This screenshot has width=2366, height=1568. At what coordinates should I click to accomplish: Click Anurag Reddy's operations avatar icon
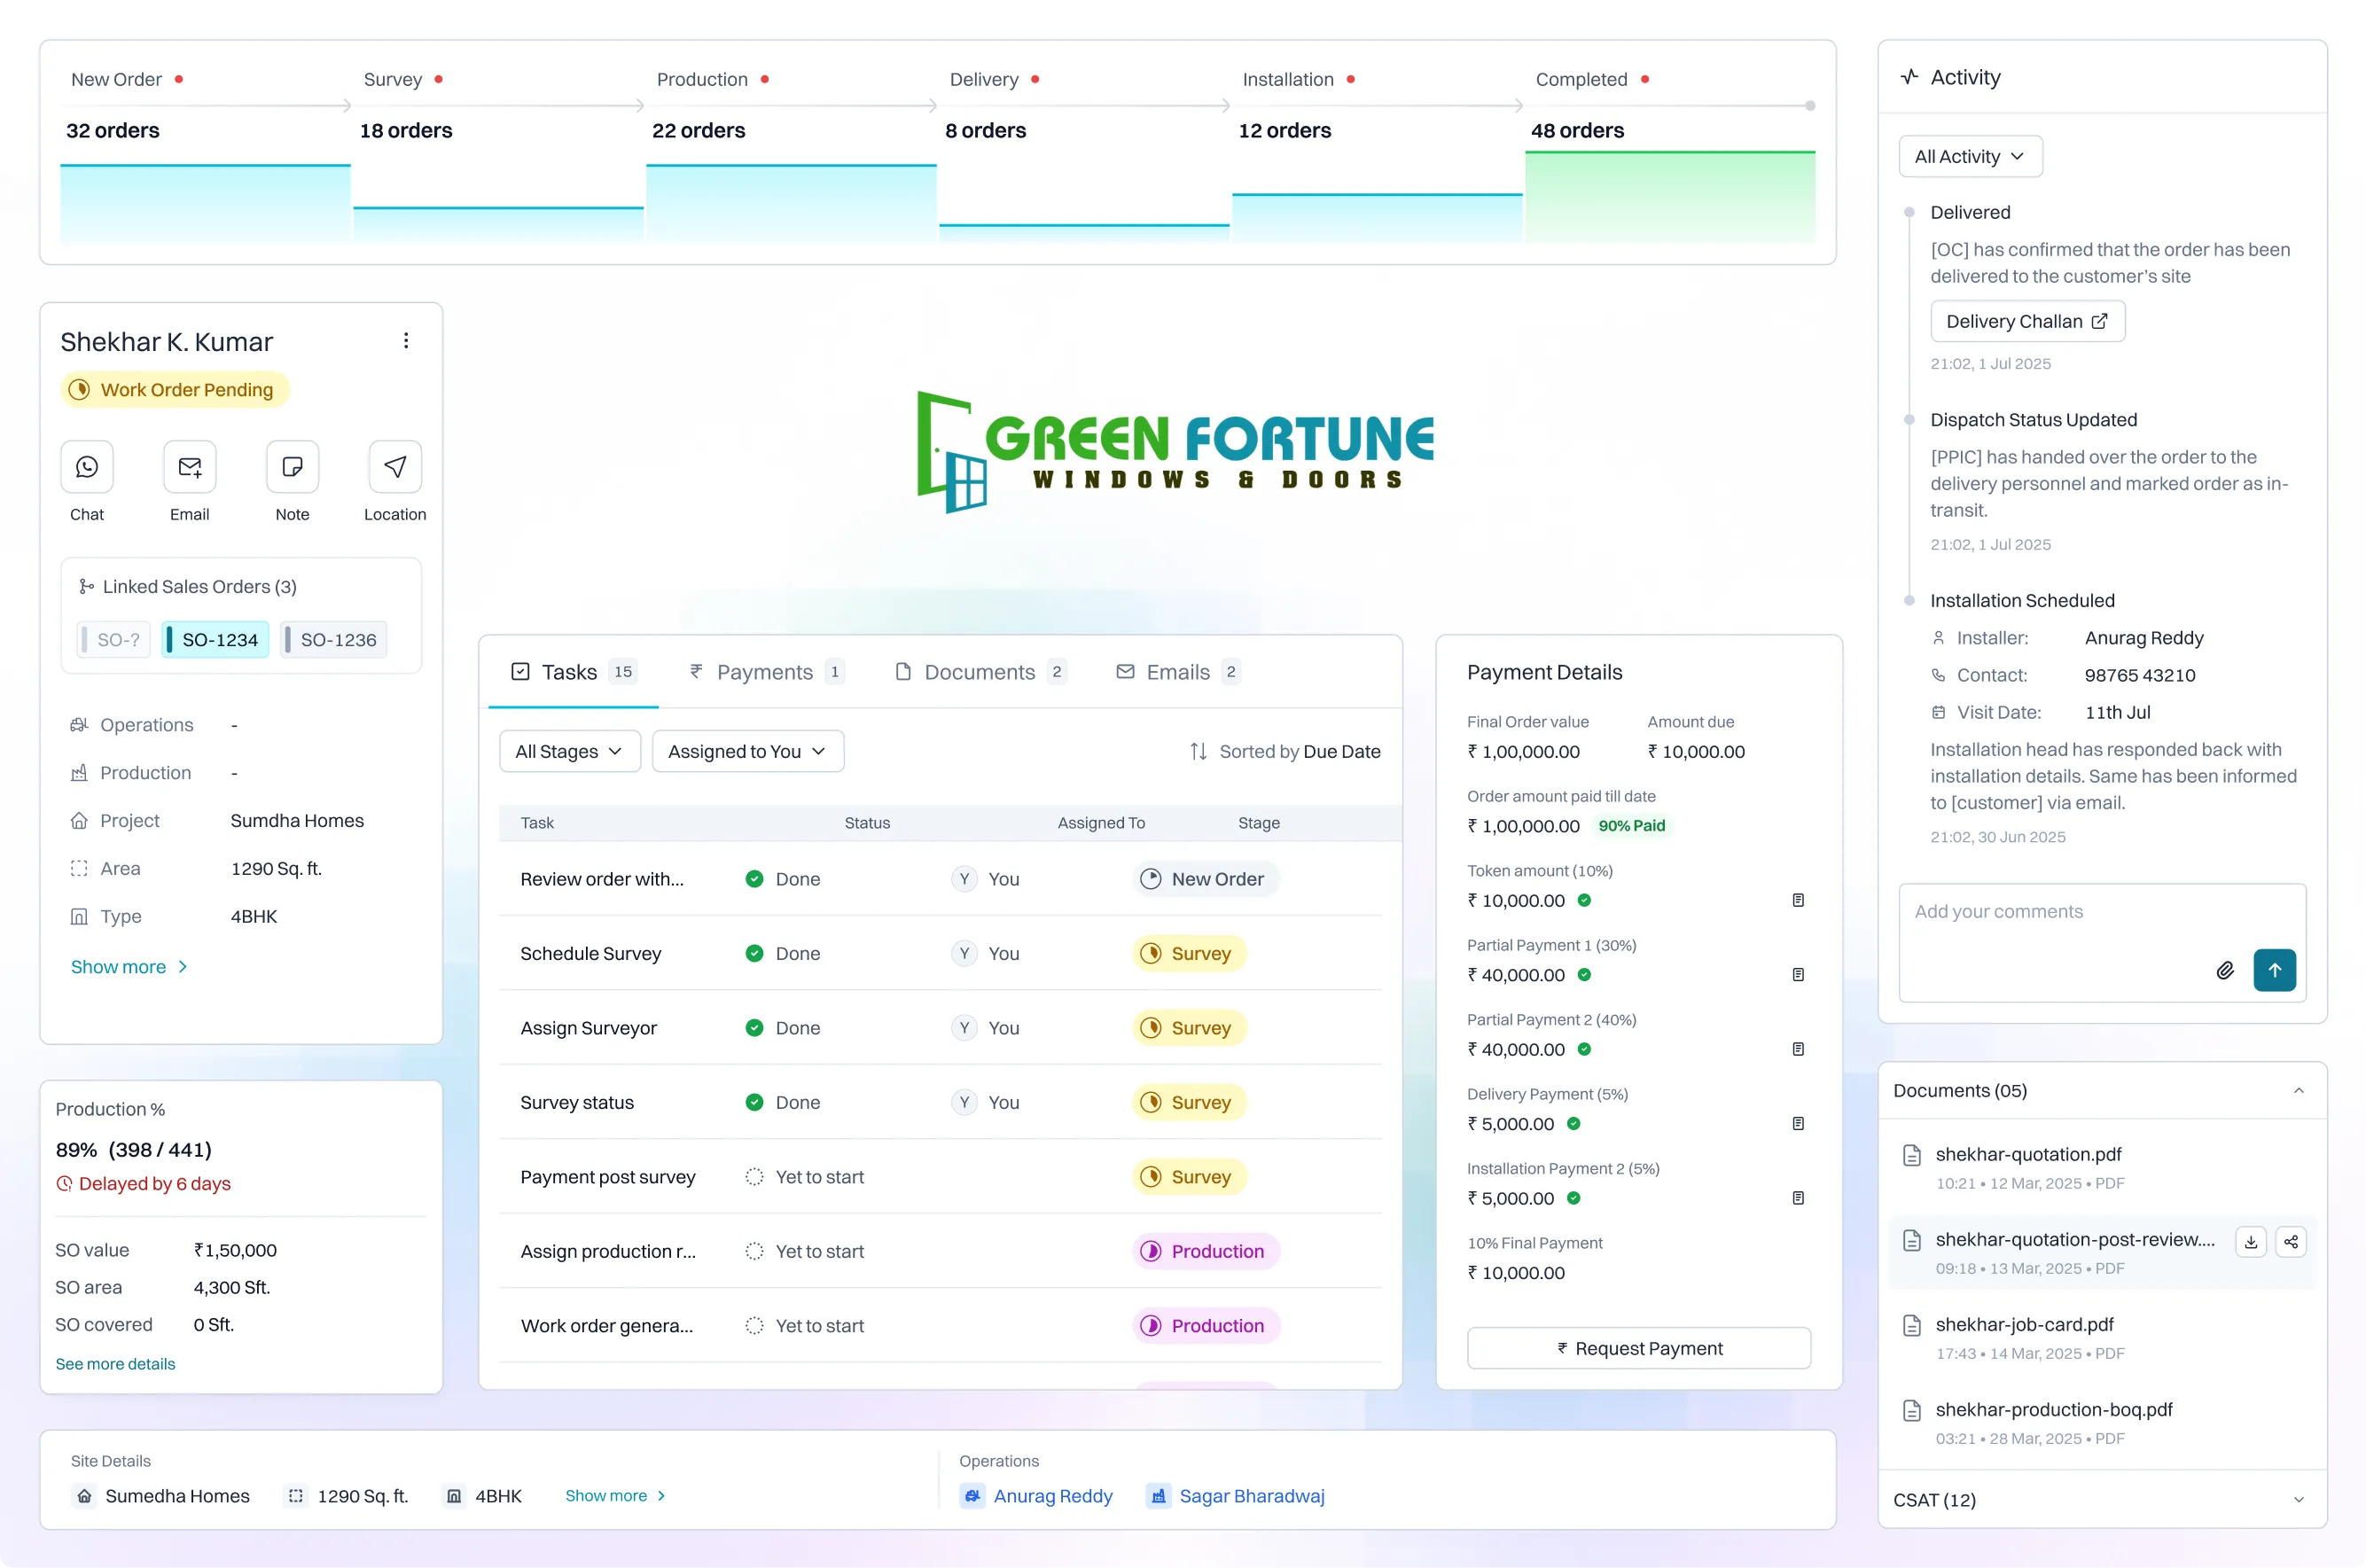click(972, 1496)
